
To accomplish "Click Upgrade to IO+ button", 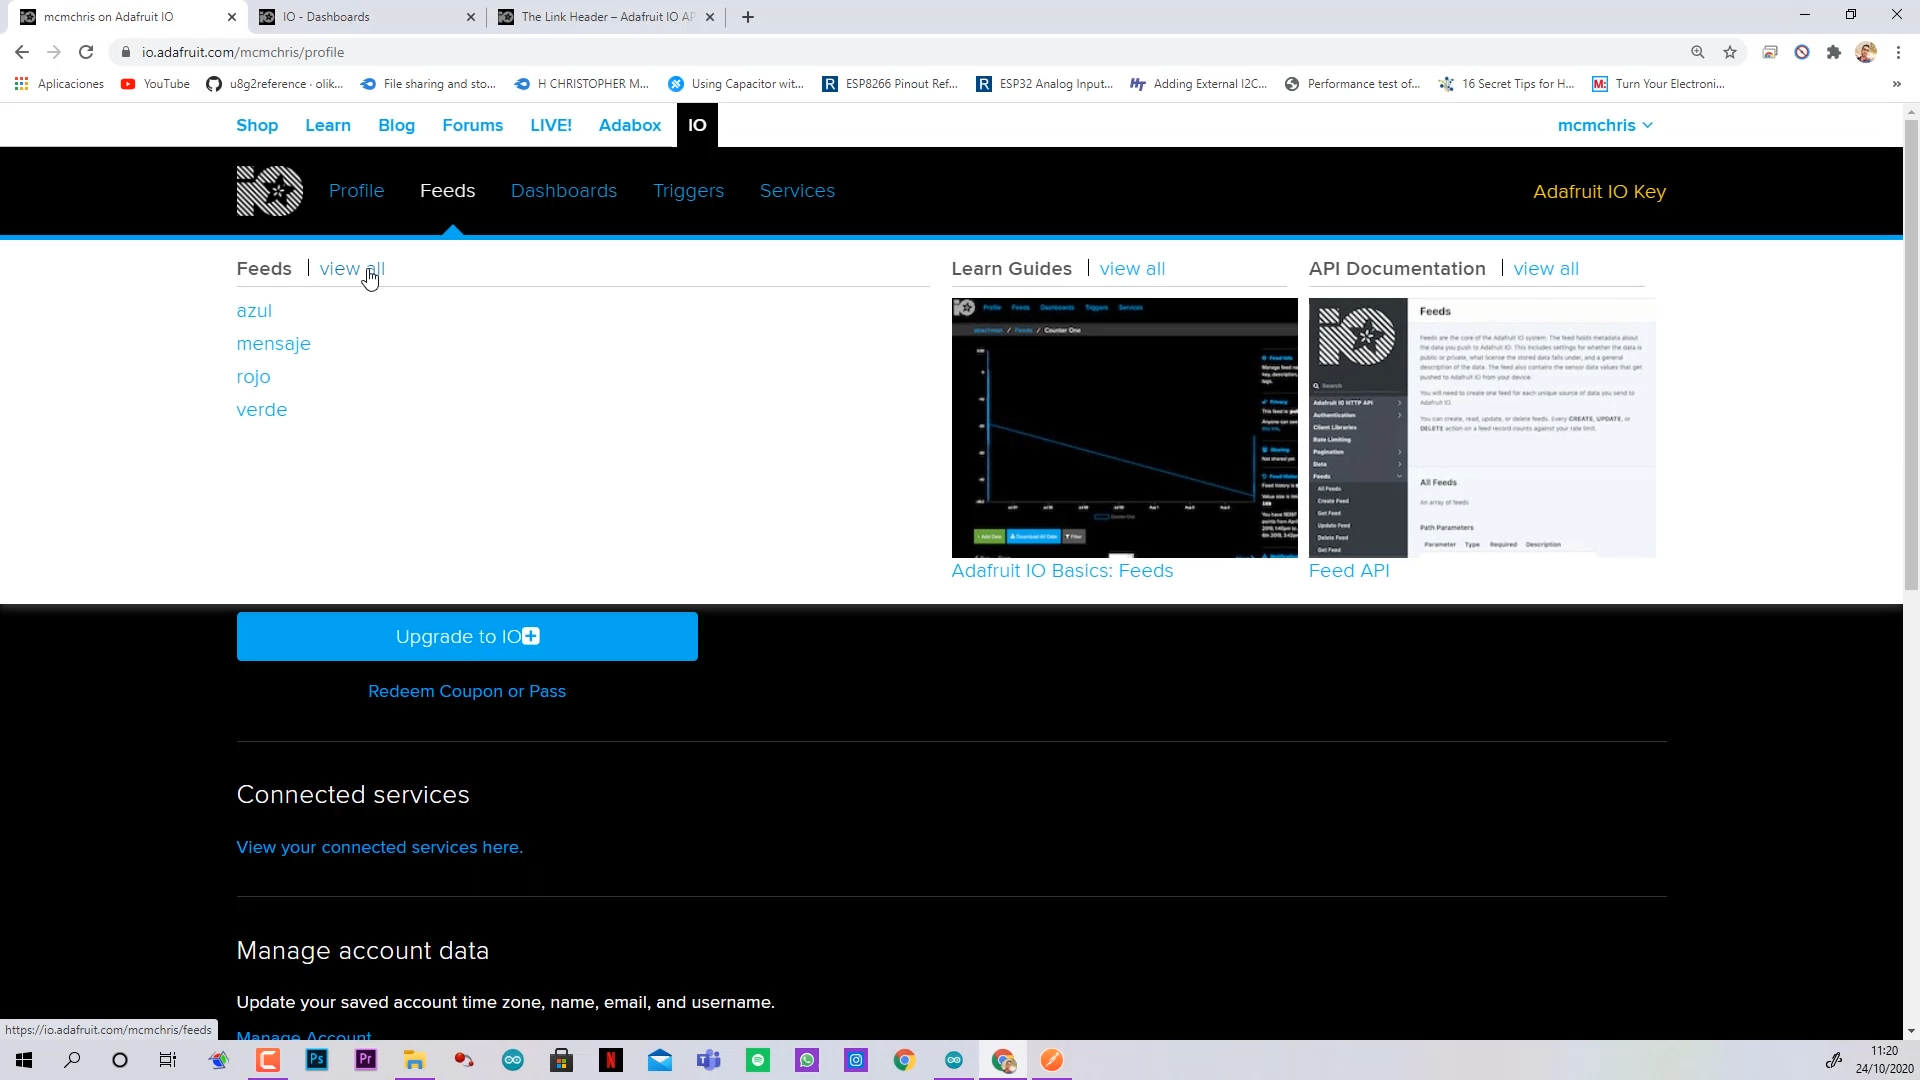I will click(467, 637).
